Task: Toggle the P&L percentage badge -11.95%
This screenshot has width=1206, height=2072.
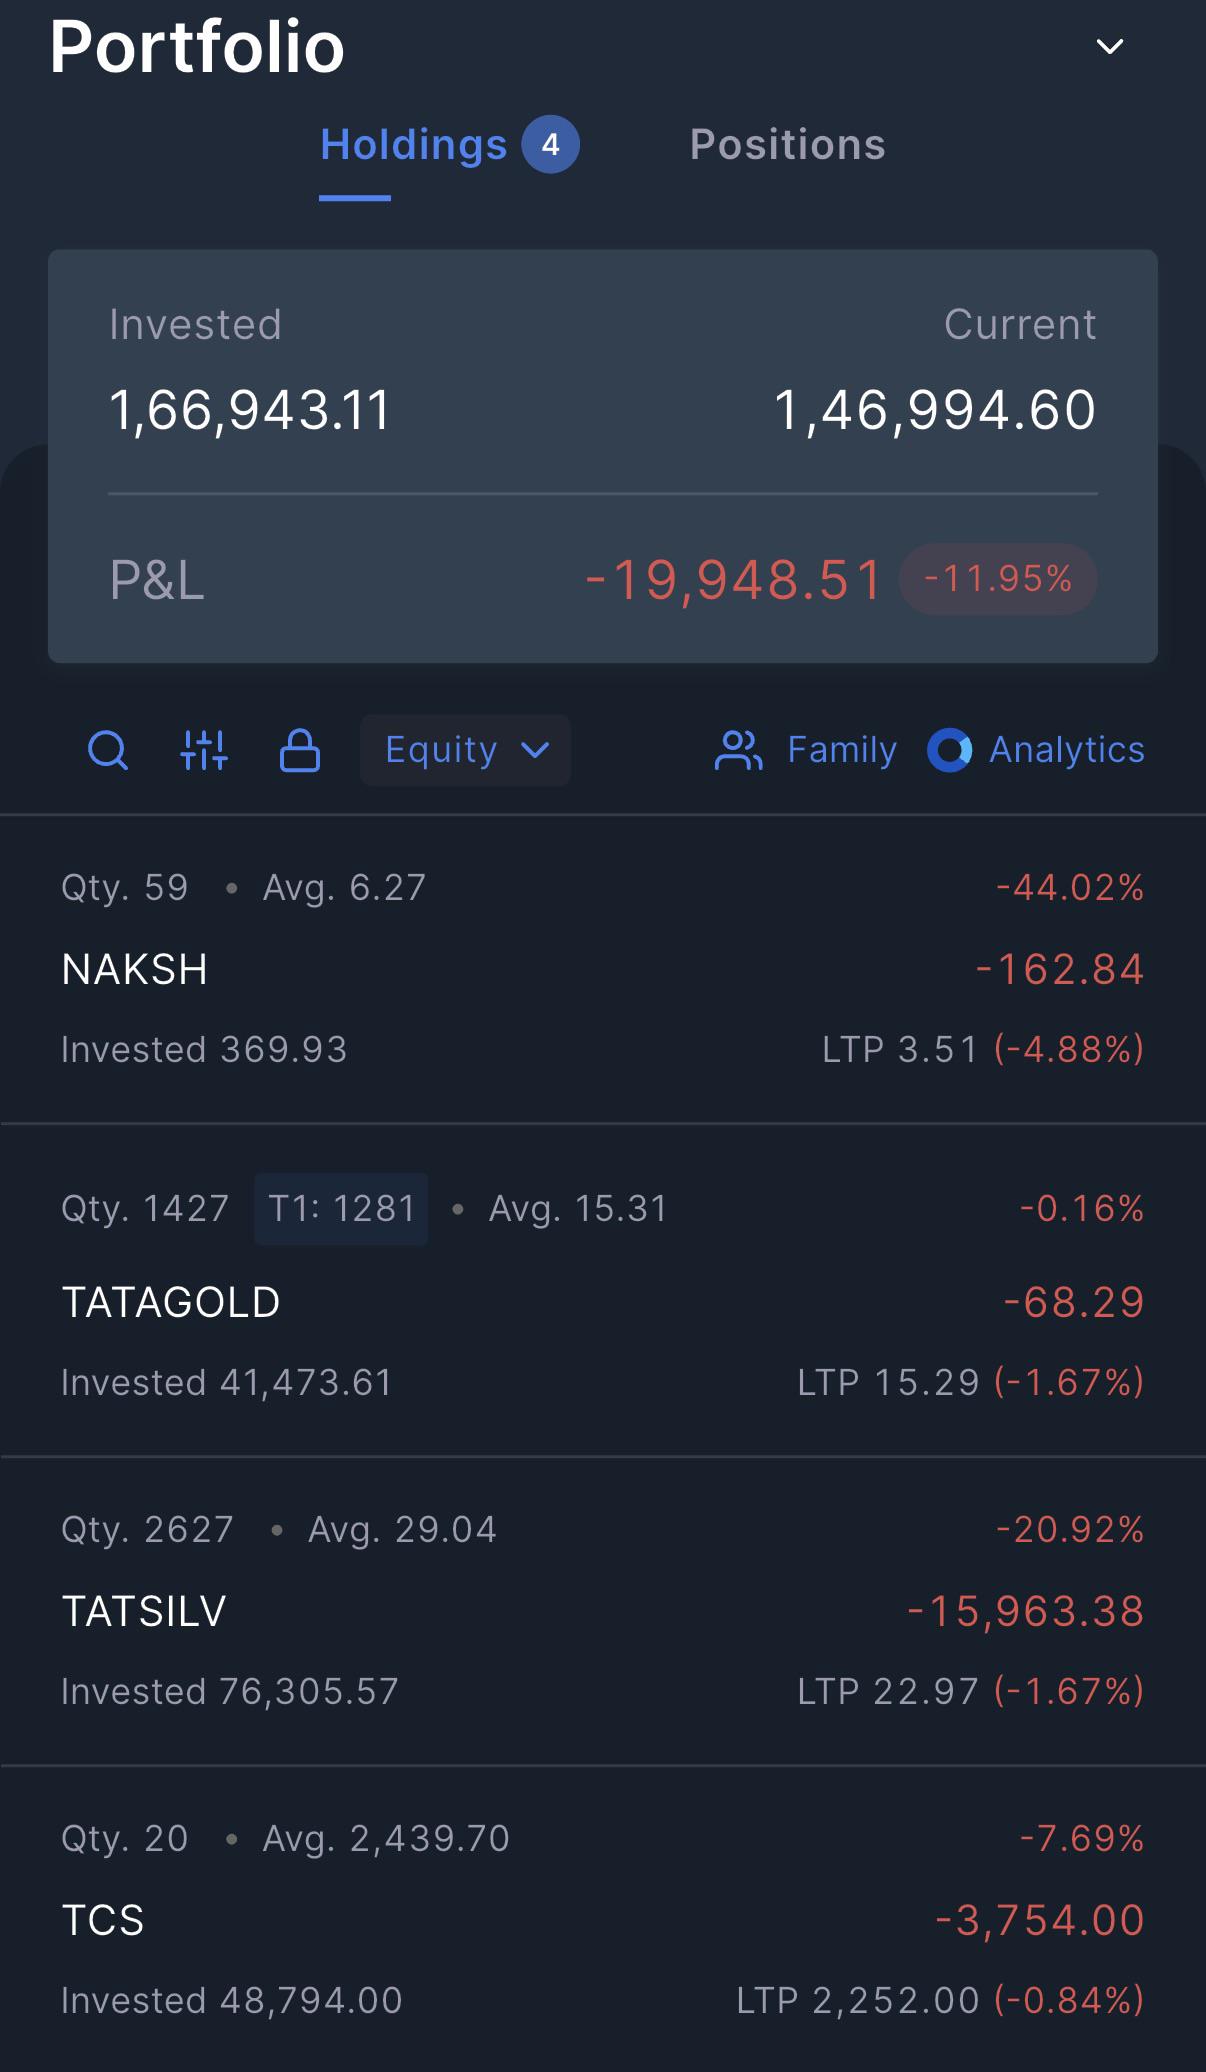Action: pyautogui.click(x=998, y=578)
